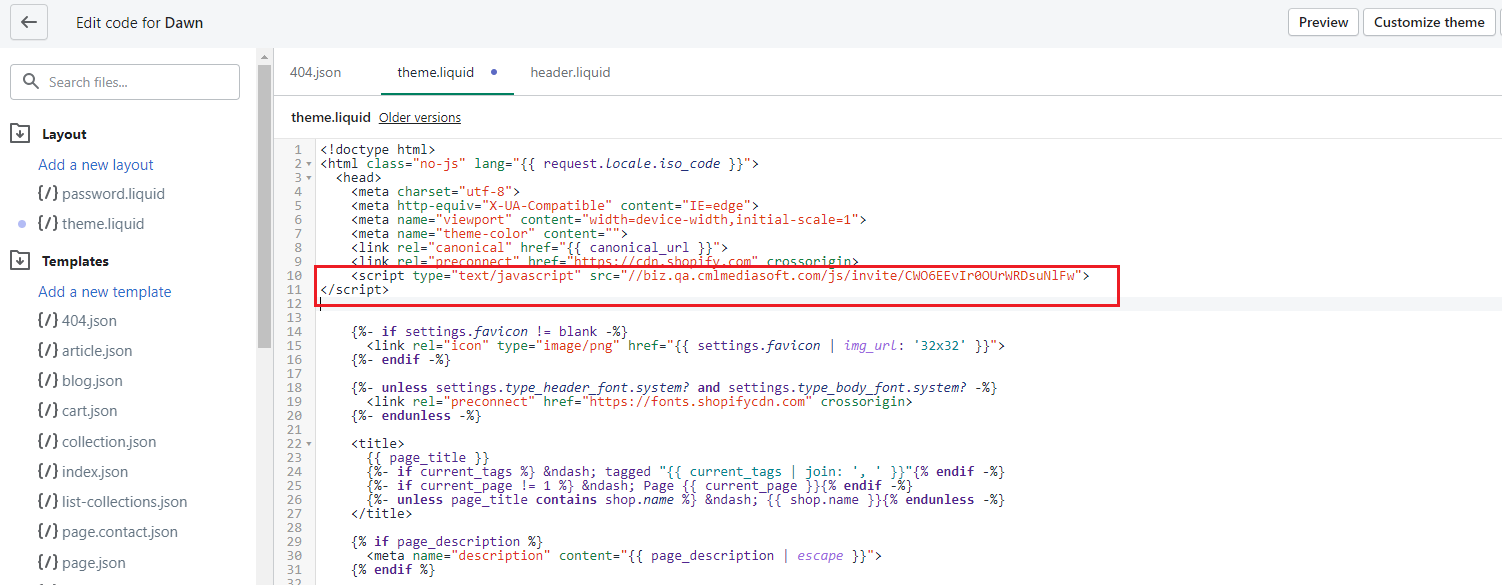Click the code icon beside list-collections.json
The width and height of the screenshot is (1502, 585).
click(47, 502)
